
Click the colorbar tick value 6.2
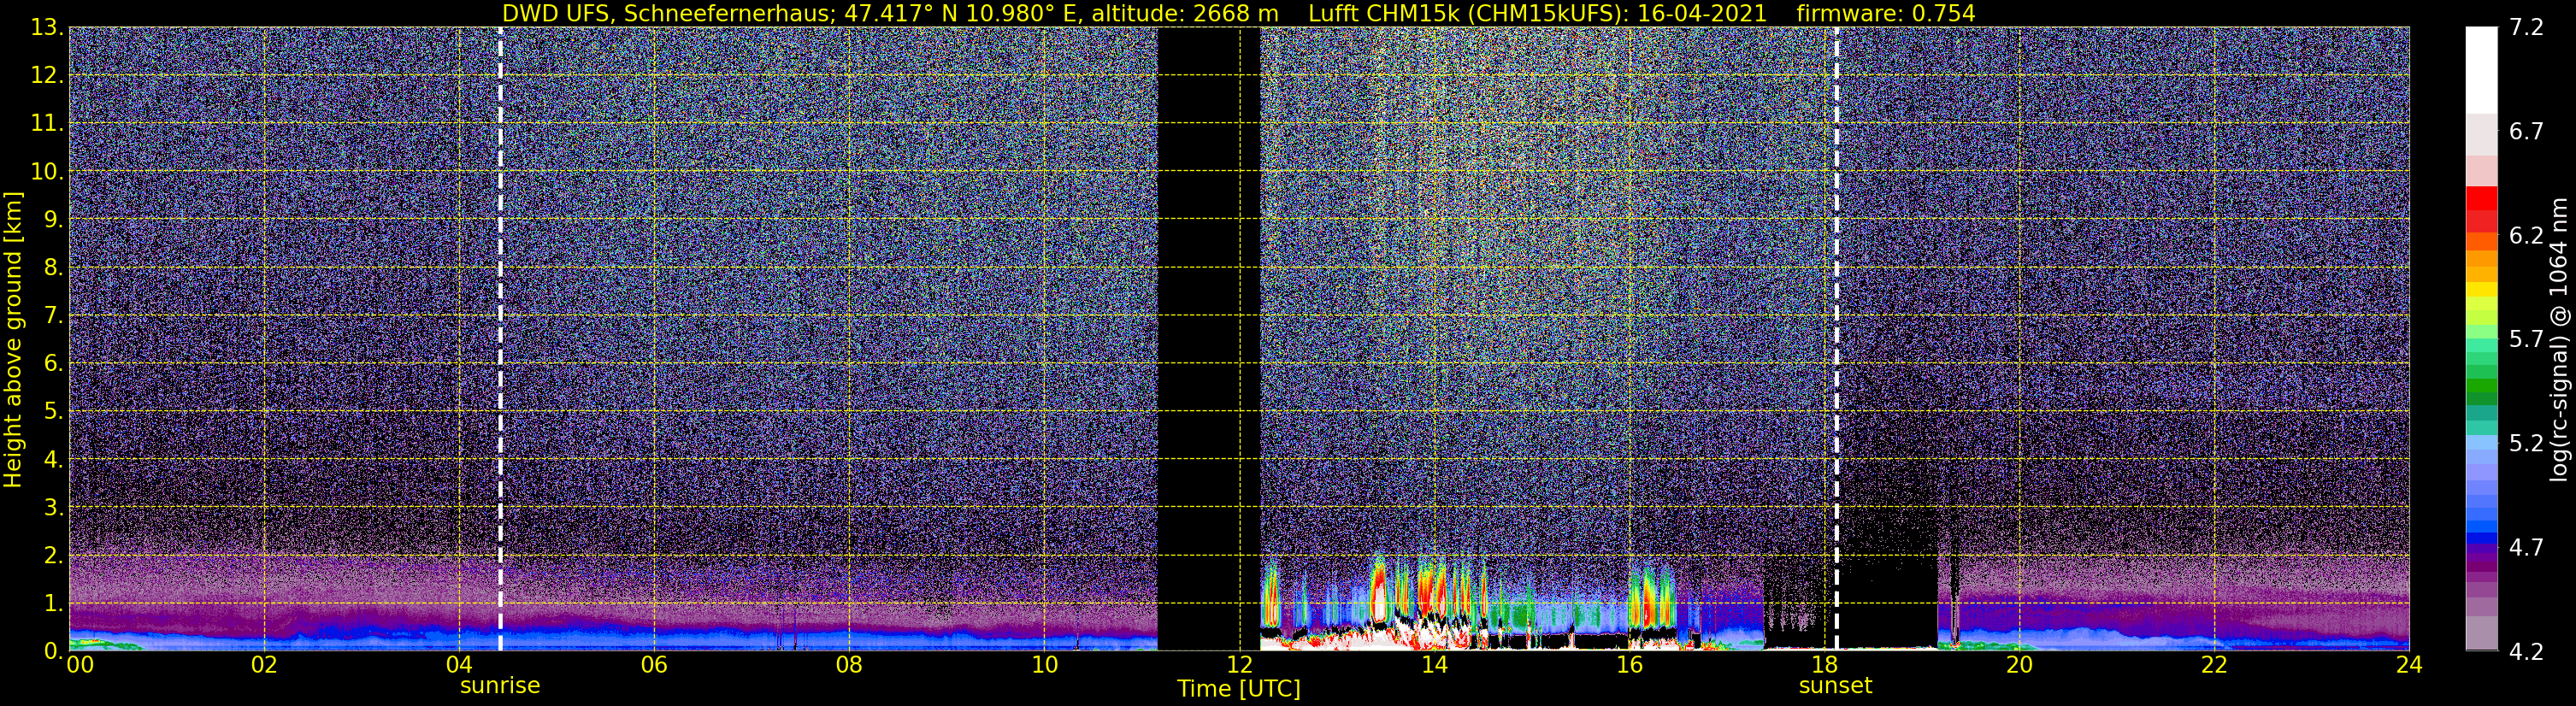click(x=2527, y=236)
